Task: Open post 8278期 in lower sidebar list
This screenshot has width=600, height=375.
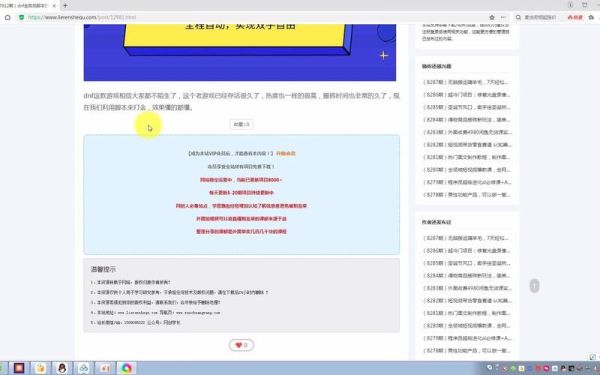Action: [466, 351]
